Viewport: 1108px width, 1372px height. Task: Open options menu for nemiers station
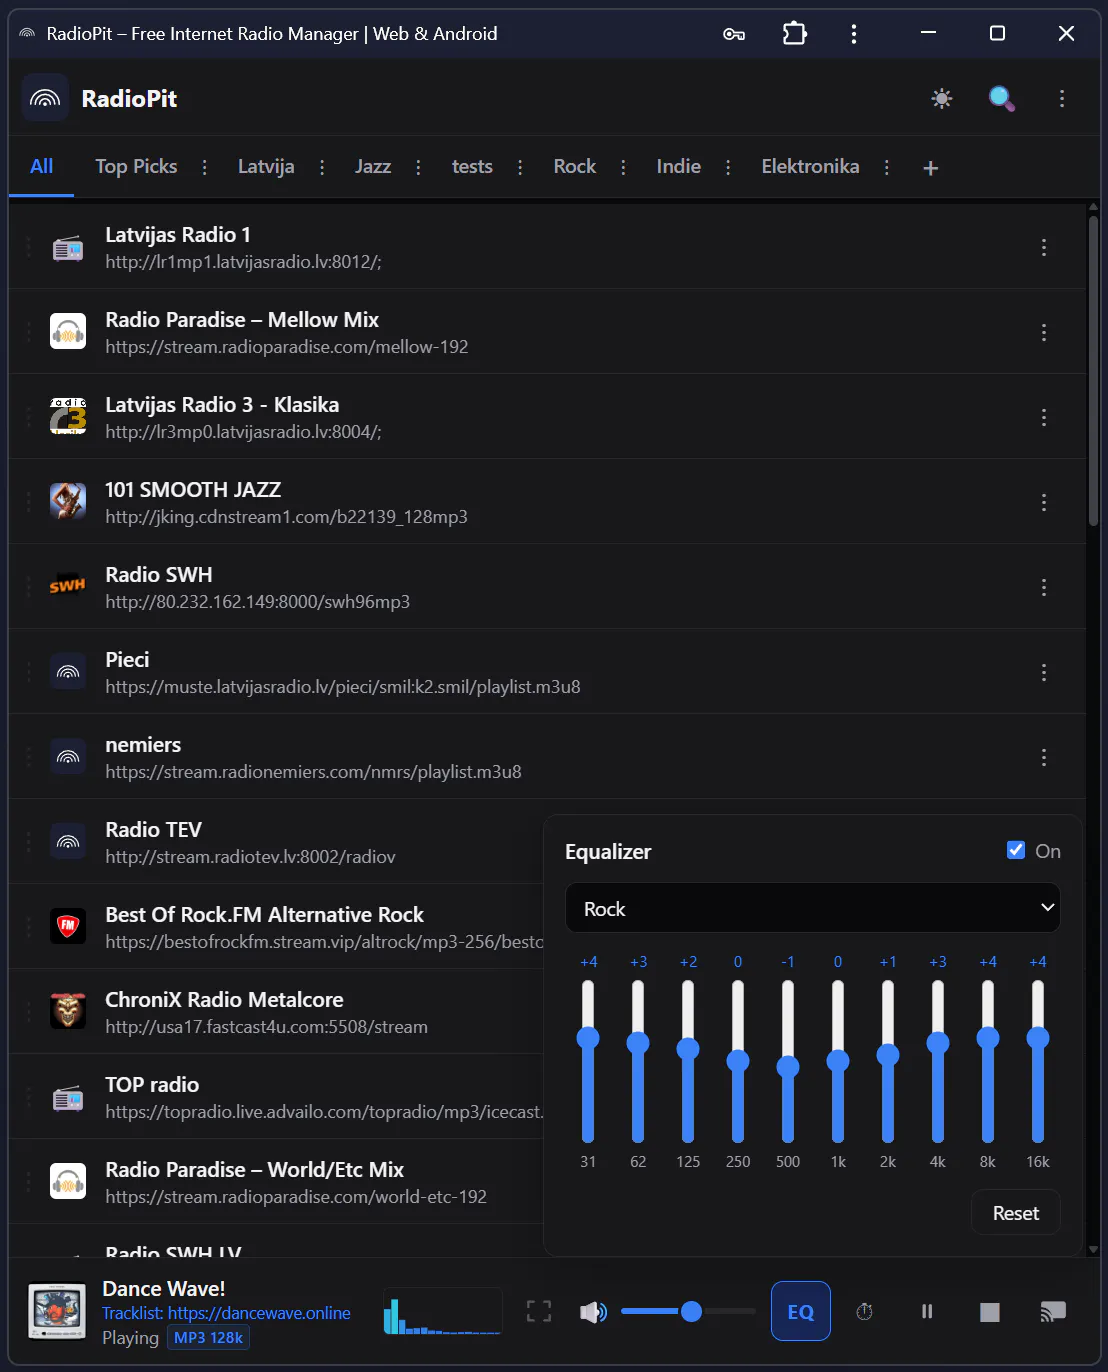click(1044, 757)
